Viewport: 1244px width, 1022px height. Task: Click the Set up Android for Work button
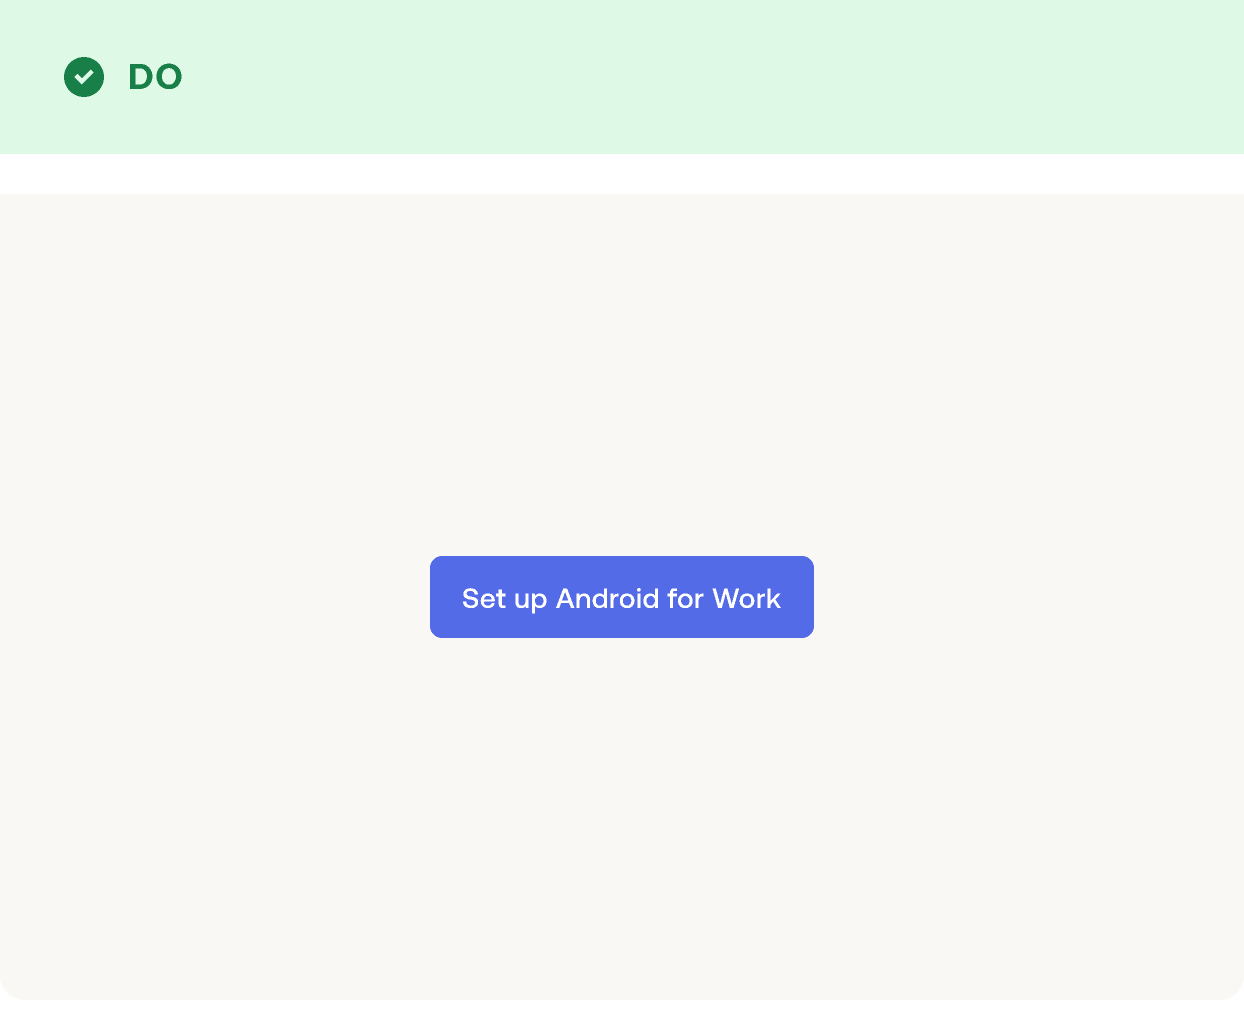click(622, 597)
